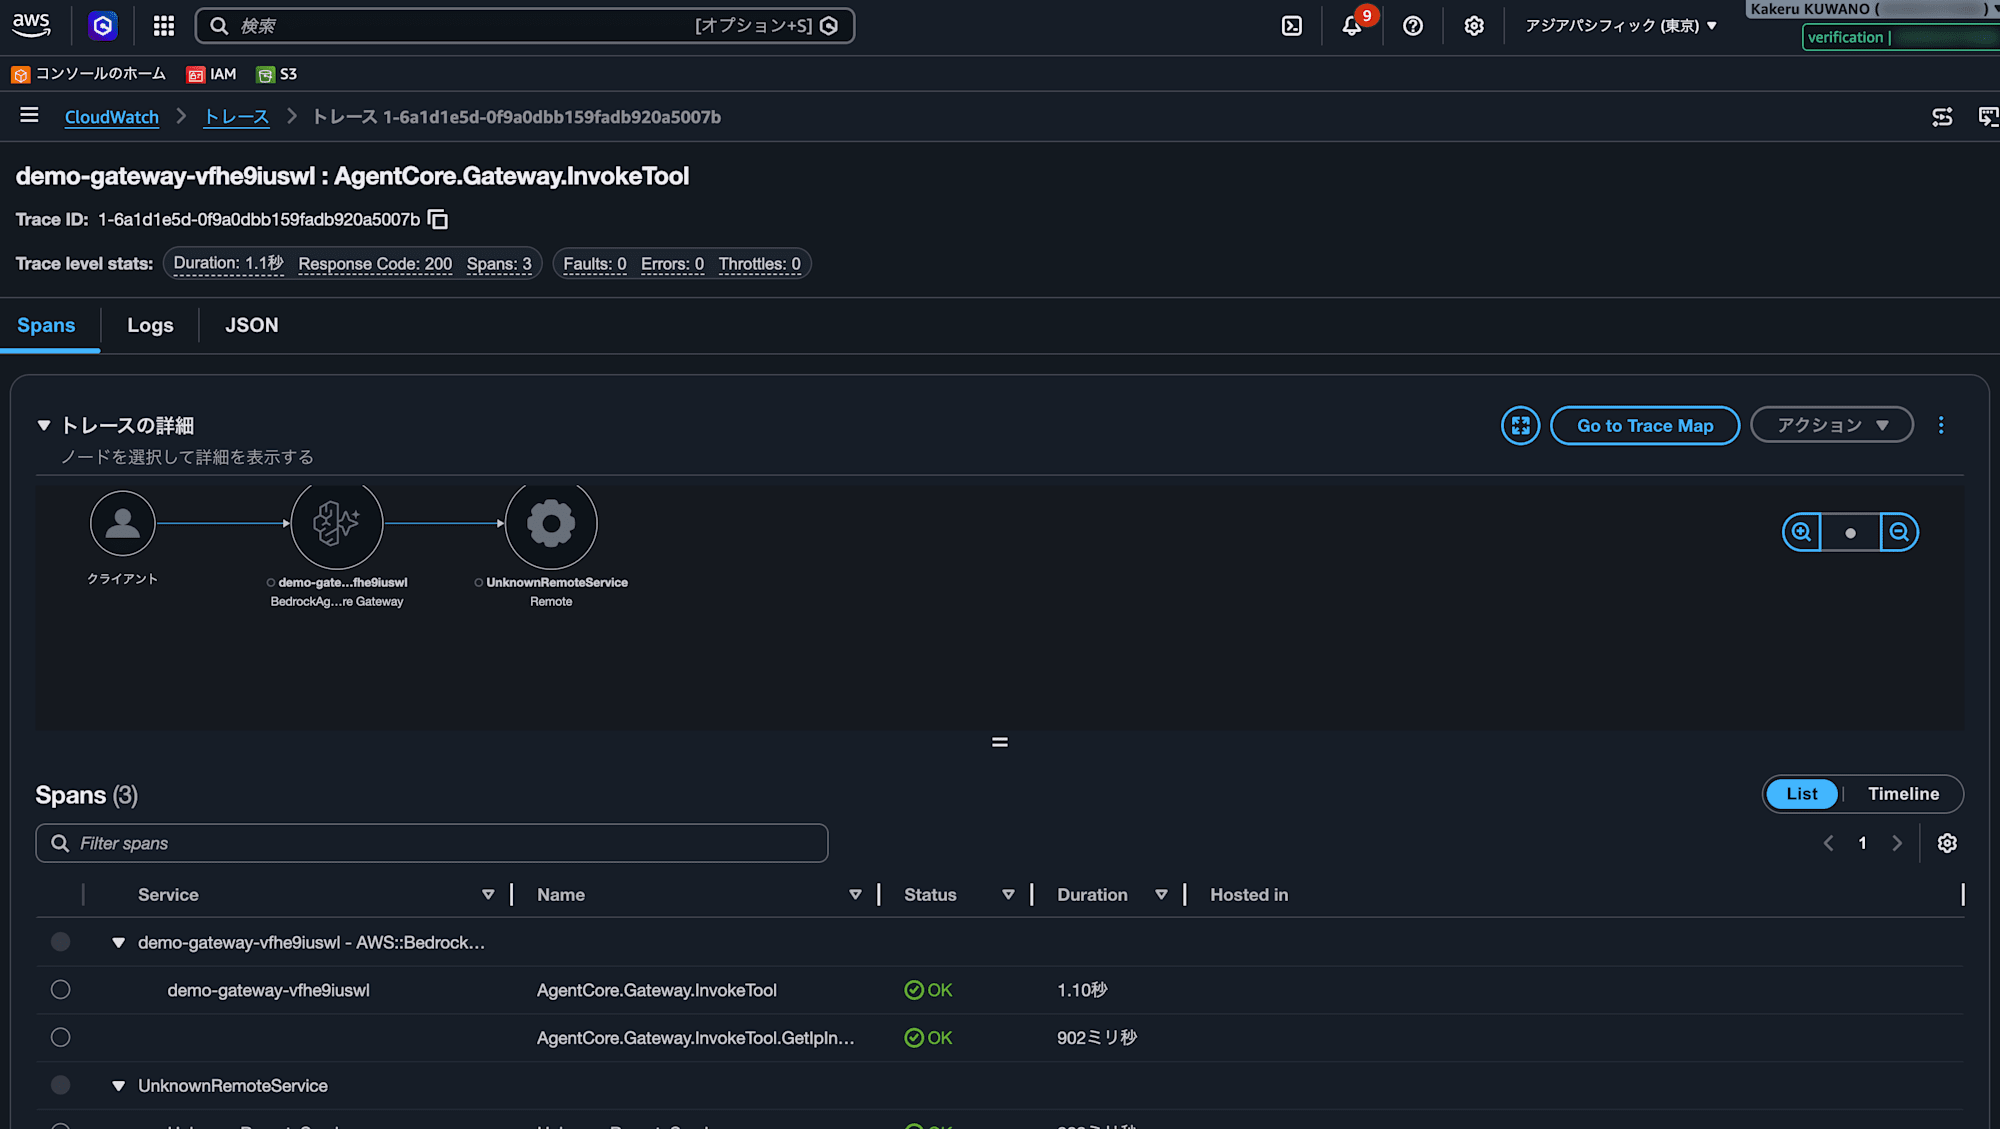
Task: Open the AWS home logo
Action: (31, 25)
